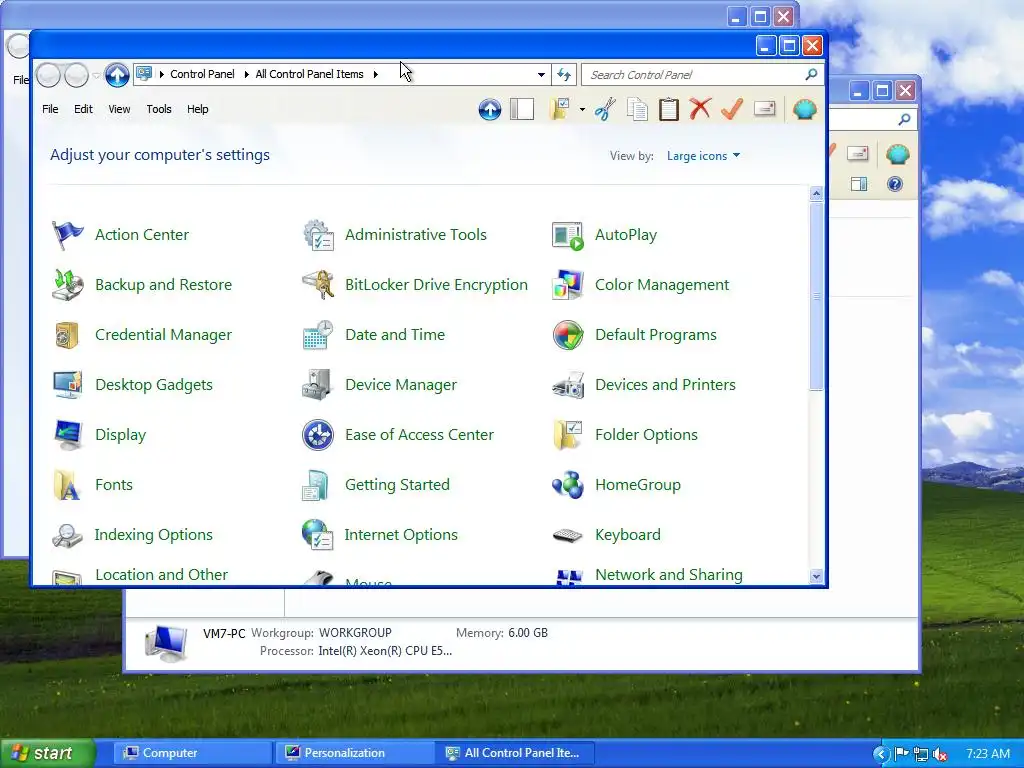The width and height of the screenshot is (1024, 768).
Task: Open Fonts folder icon
Action: click(x=67, y=485)
